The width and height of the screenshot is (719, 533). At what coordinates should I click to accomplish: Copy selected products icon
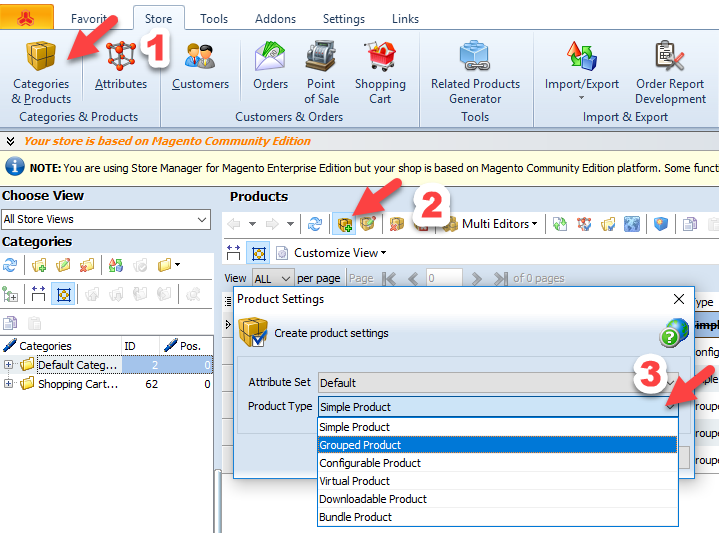pos(690,224)
